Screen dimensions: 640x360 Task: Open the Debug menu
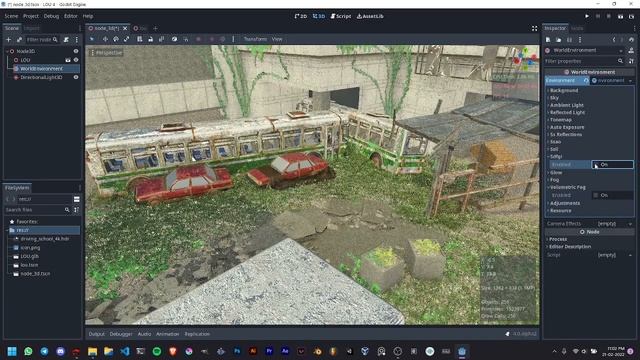tap(51, 16)
